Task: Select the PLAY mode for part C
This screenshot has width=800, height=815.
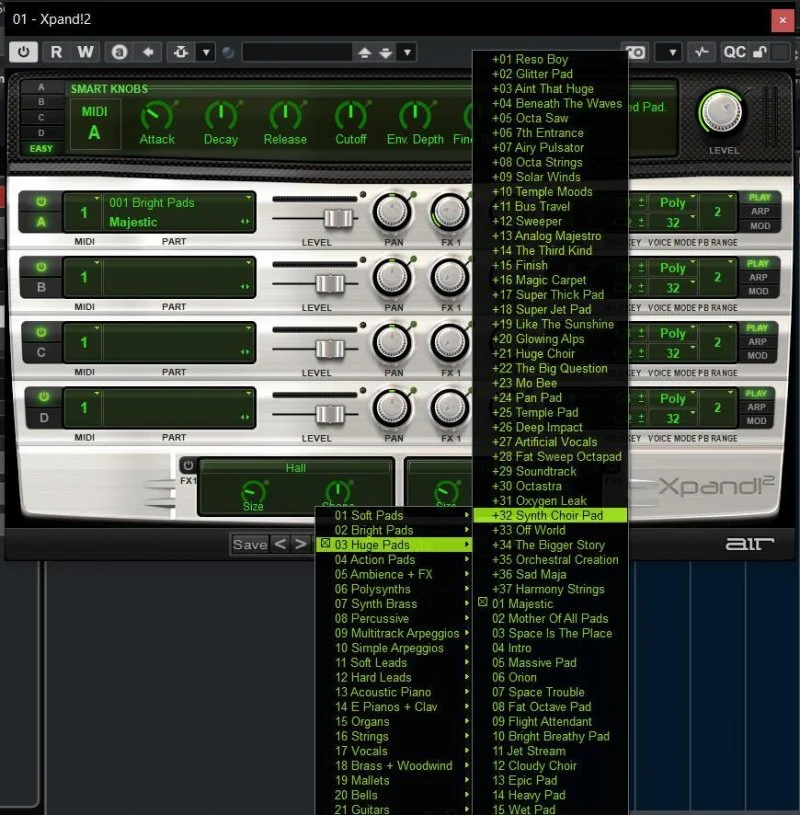Action: 757,328
